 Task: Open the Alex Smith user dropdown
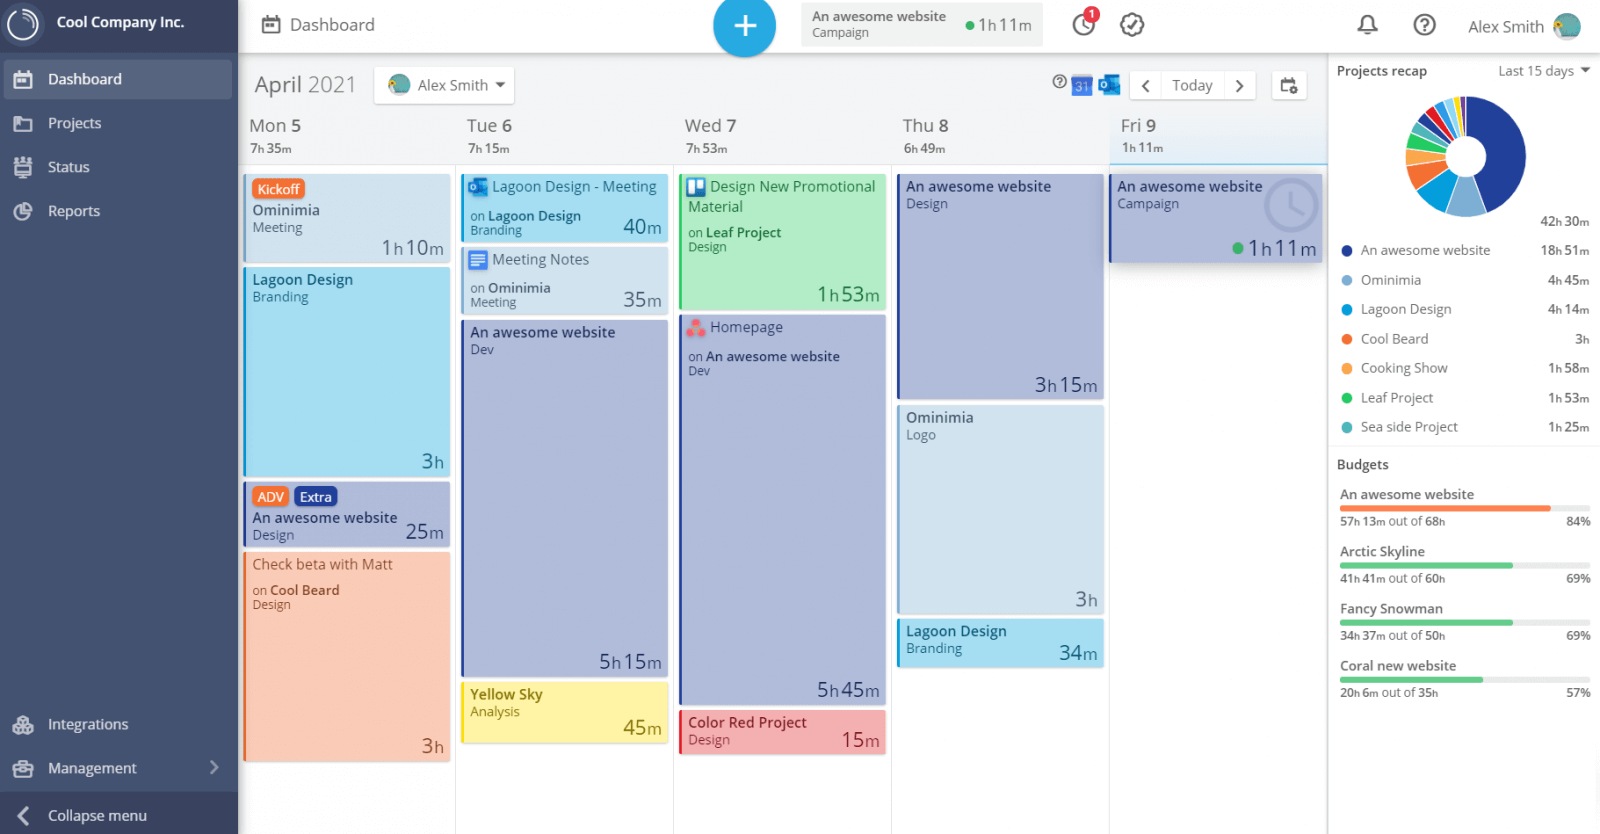click(444, 85)
